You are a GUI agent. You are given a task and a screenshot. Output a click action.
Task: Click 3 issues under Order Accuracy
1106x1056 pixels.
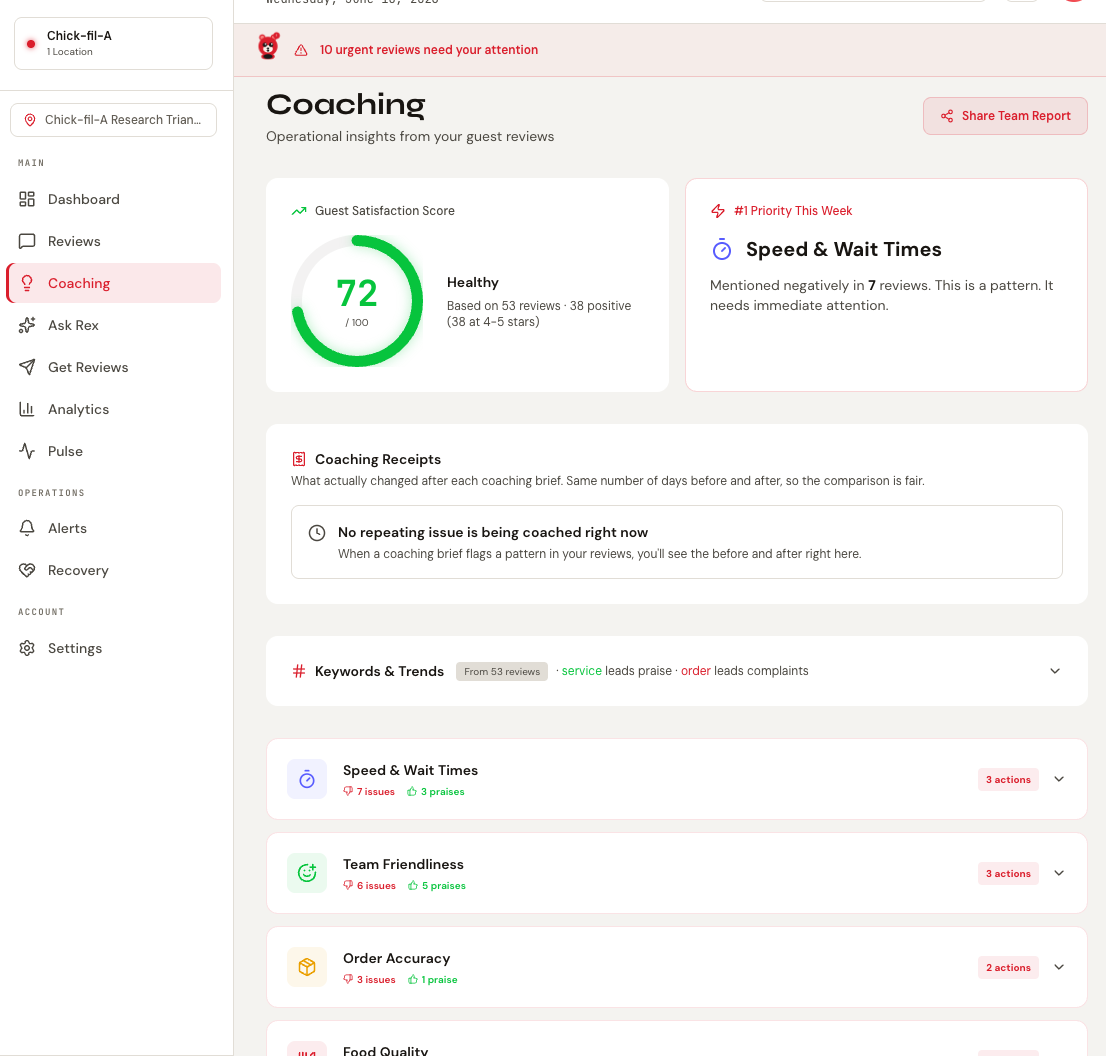(369, 979)
